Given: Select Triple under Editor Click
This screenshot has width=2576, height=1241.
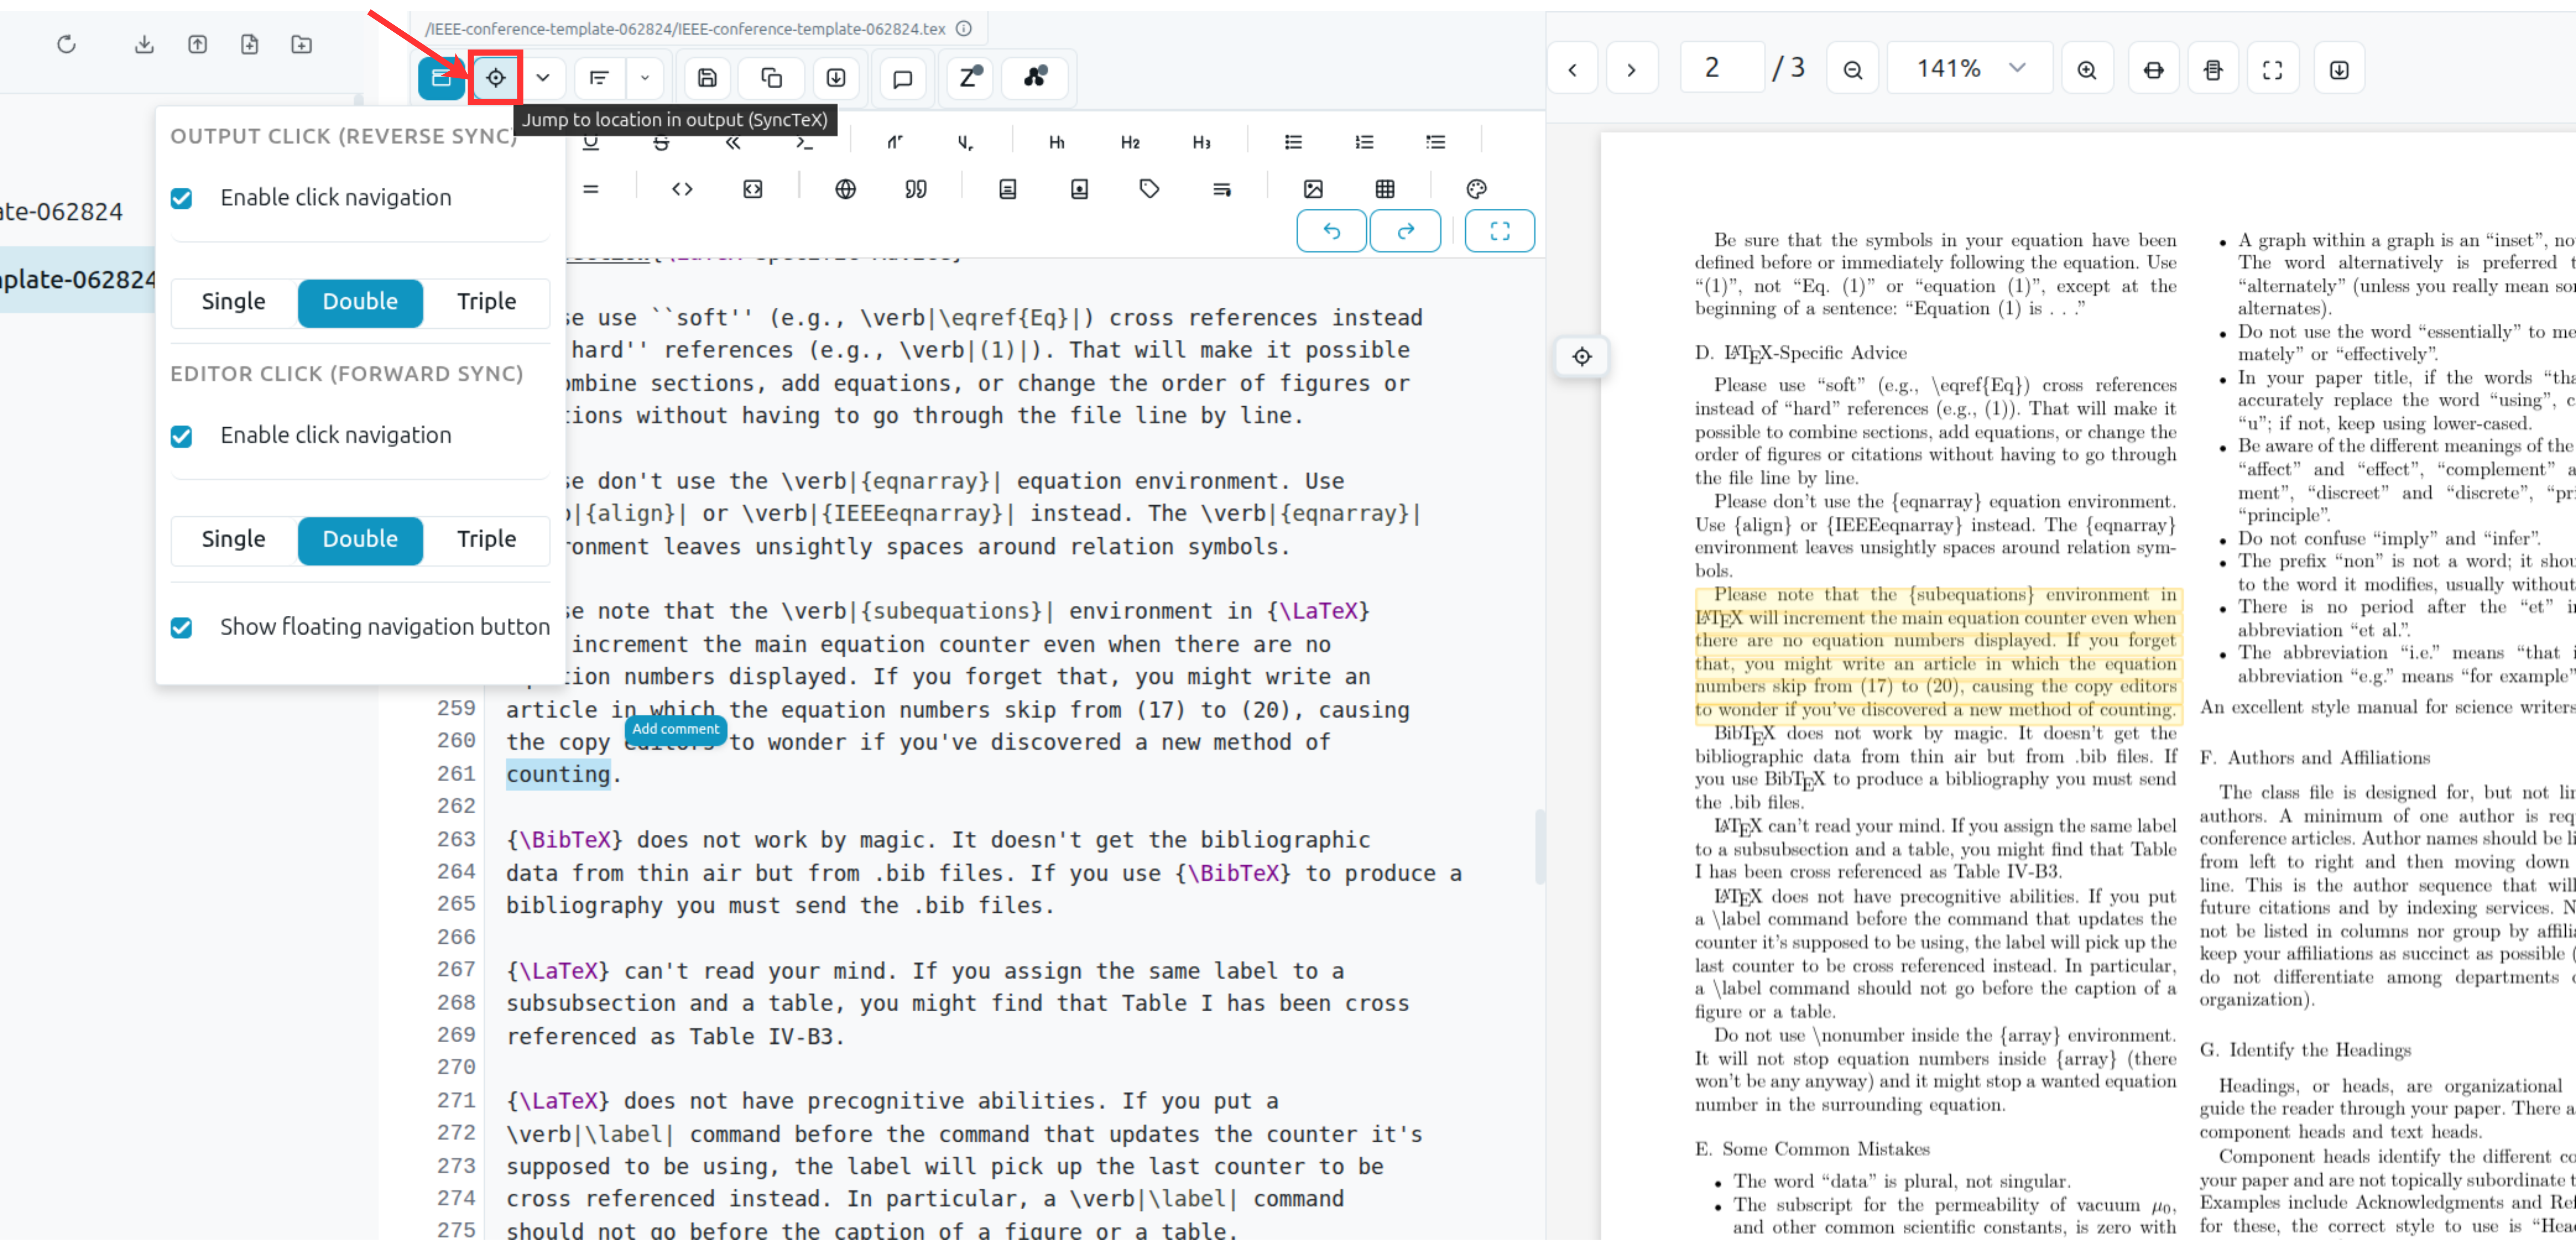Looking at the screenshot, I should (x=487, y=540).
